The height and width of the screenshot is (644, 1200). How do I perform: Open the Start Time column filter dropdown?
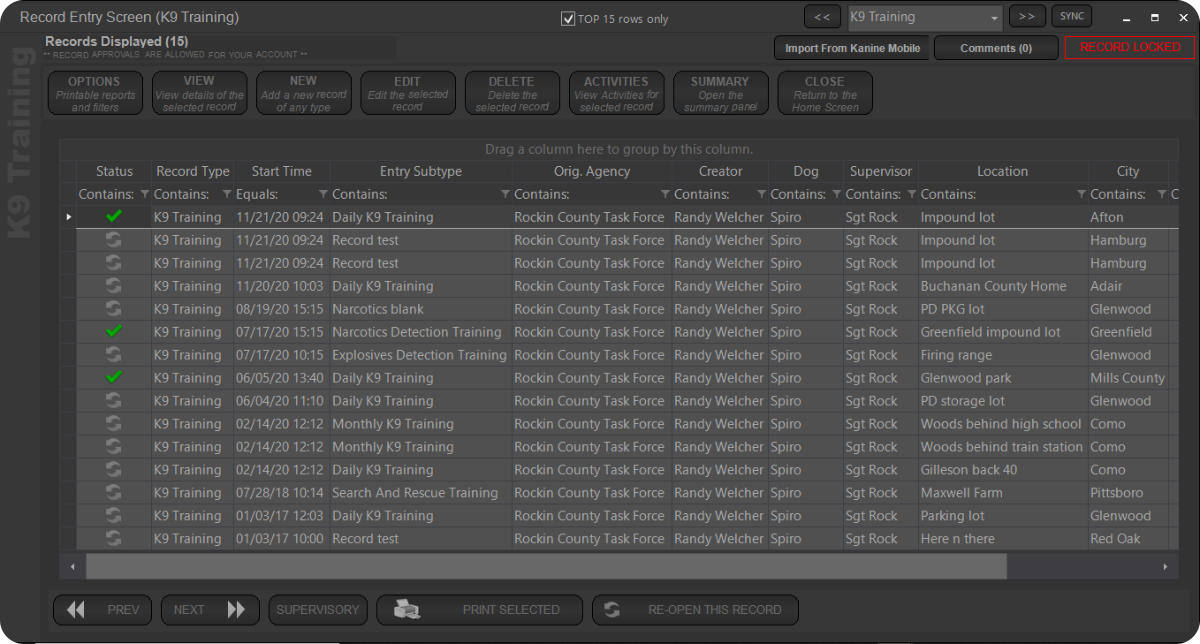tap(323, 194)
